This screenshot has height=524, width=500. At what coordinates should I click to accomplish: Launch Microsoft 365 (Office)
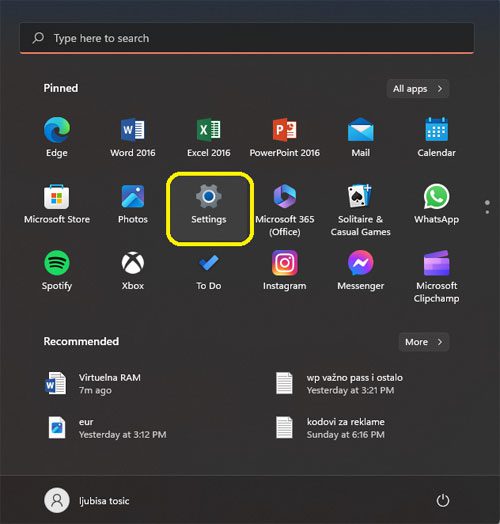click(x=285, y=210)
